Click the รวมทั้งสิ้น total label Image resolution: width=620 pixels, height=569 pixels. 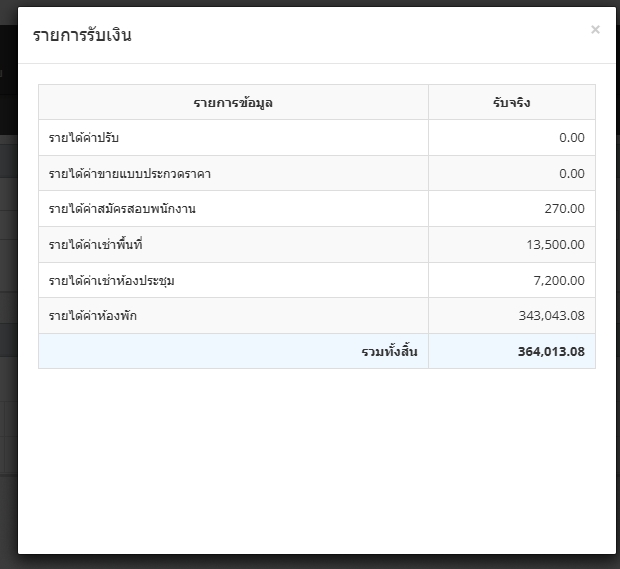(389, 352)
